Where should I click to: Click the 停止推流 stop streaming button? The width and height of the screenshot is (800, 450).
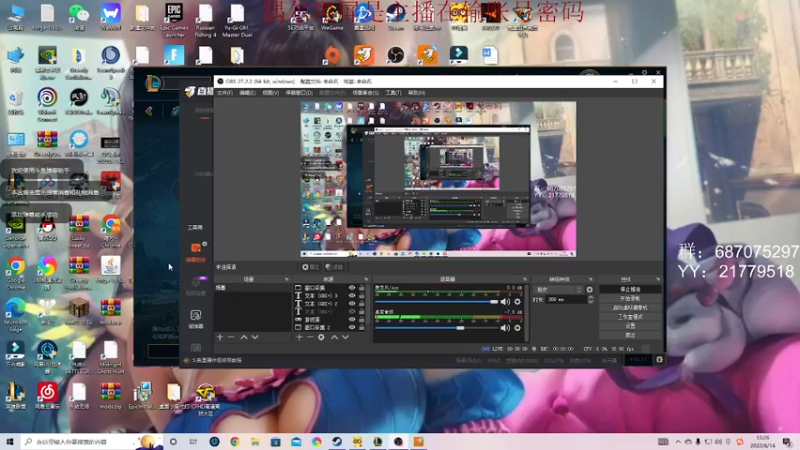click(630, 289)
